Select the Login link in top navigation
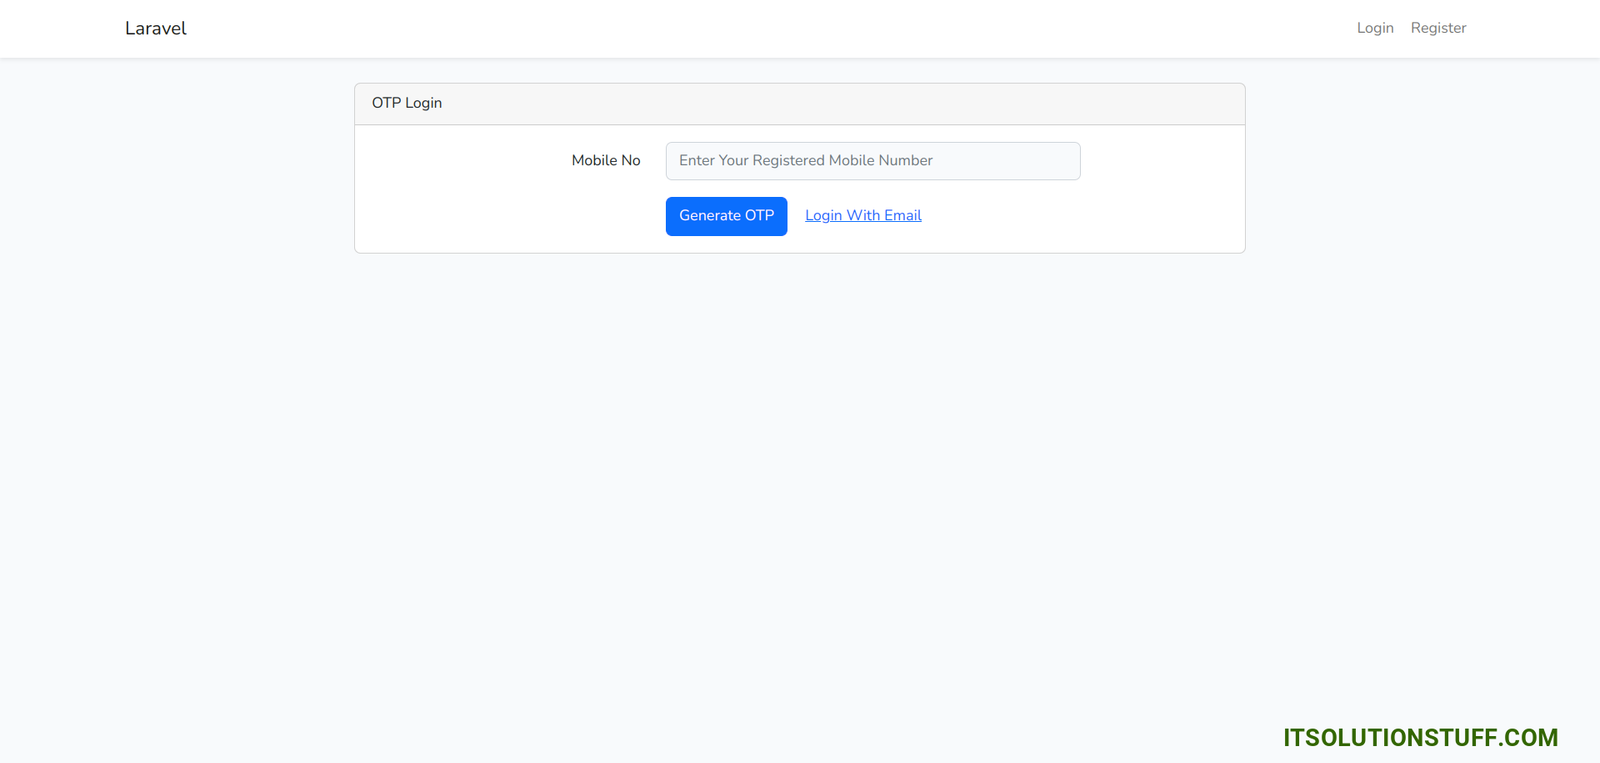 click(1374, 28)
